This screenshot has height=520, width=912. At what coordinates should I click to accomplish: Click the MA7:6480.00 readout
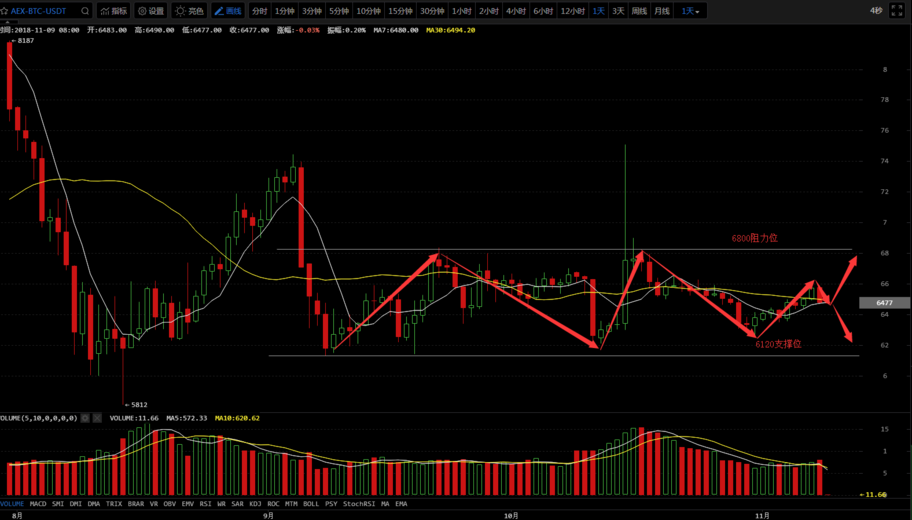click(396, 30)
